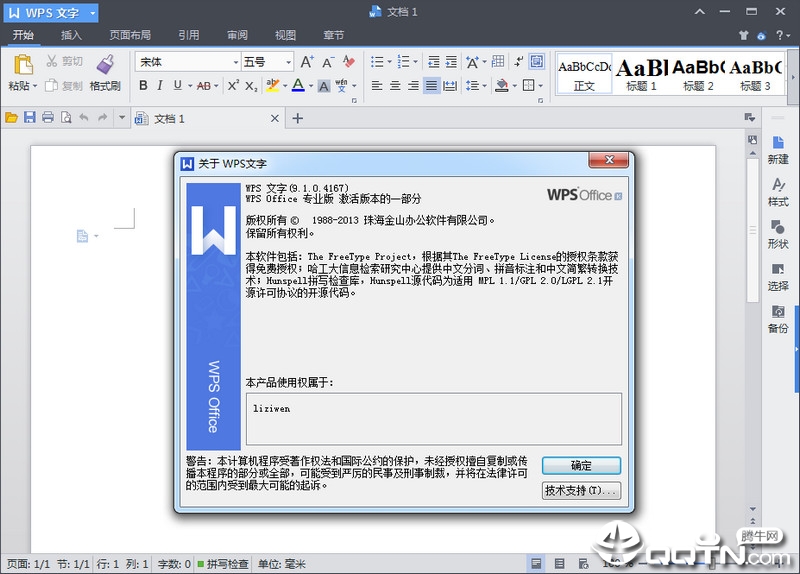800x574 pixels.
Task: Click 拼写检查 in status bar
Action: pyautogui.click(x=223, y=564)
